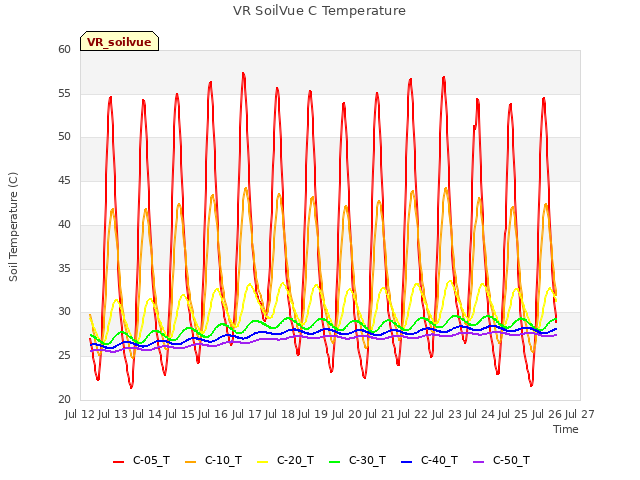Click the Jul 23 x-axis tick label
The height and width of the screenshot is (480, 640).
pyautogui.click(x=447, y=414)
